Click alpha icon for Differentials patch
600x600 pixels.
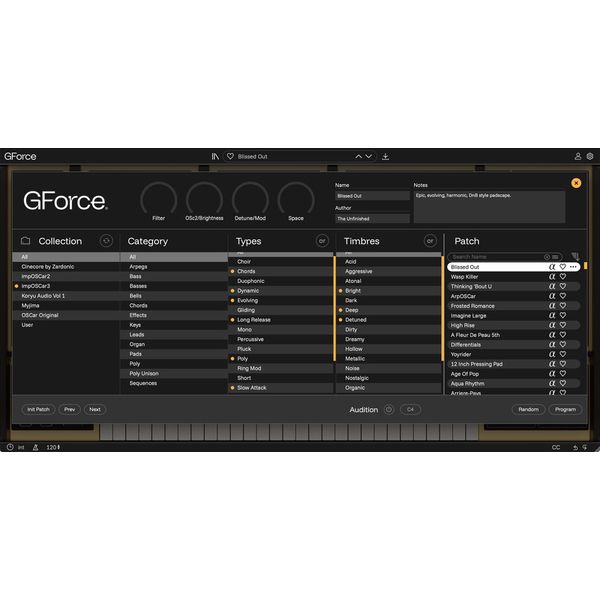tap(552, 344)
